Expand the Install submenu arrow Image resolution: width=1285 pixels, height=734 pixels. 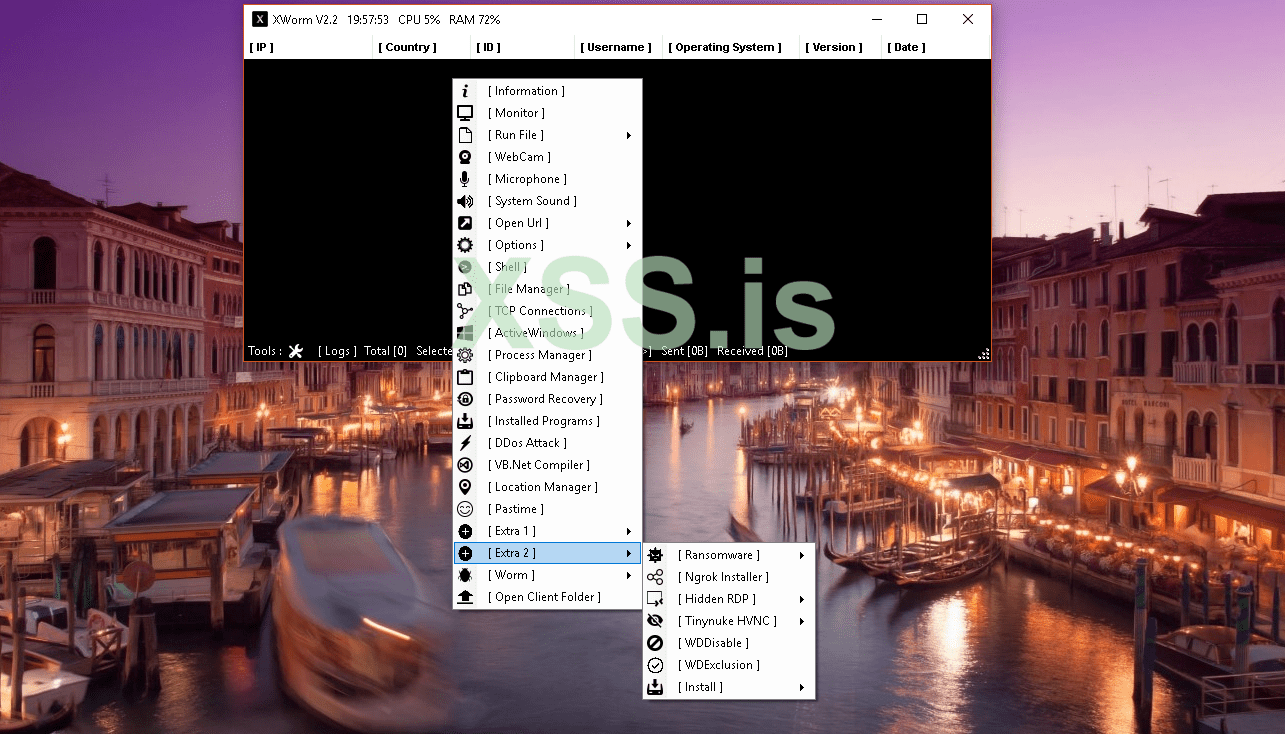802,687
